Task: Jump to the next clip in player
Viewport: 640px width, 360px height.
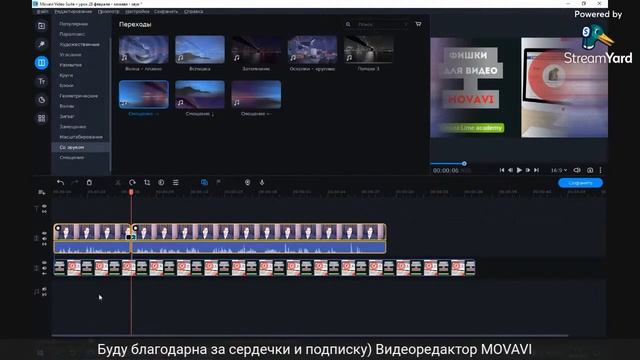Action: 536,170
